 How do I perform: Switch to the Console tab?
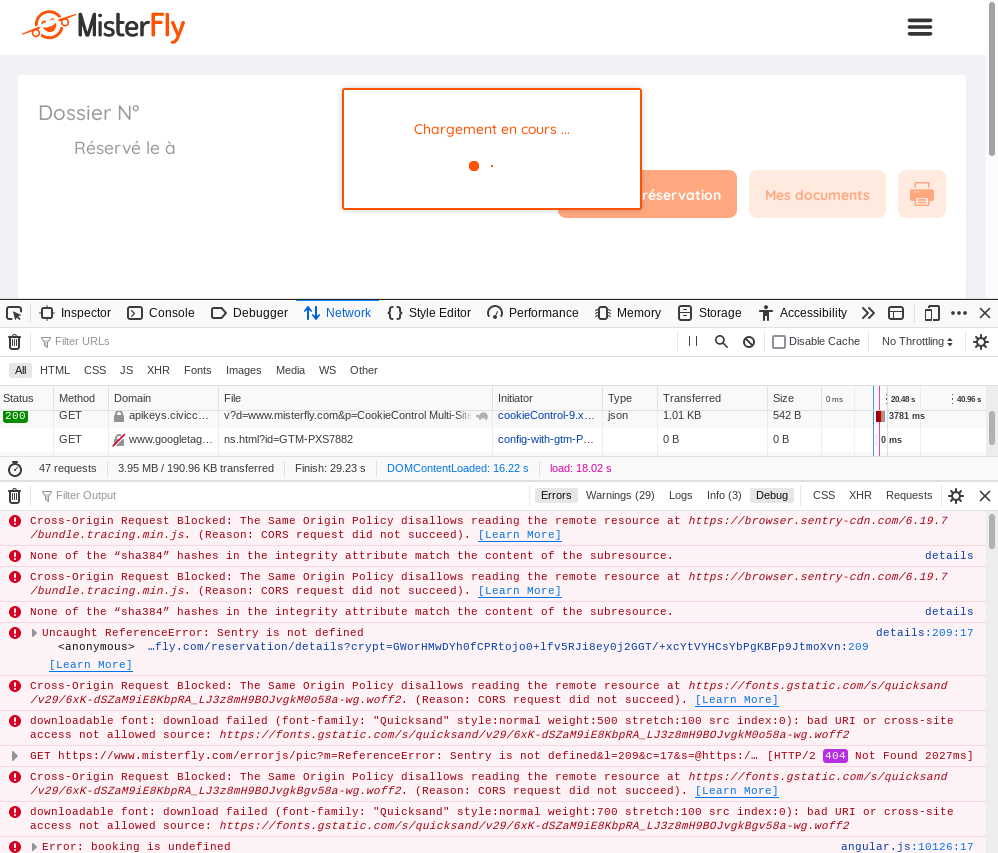tap(161, 313)
